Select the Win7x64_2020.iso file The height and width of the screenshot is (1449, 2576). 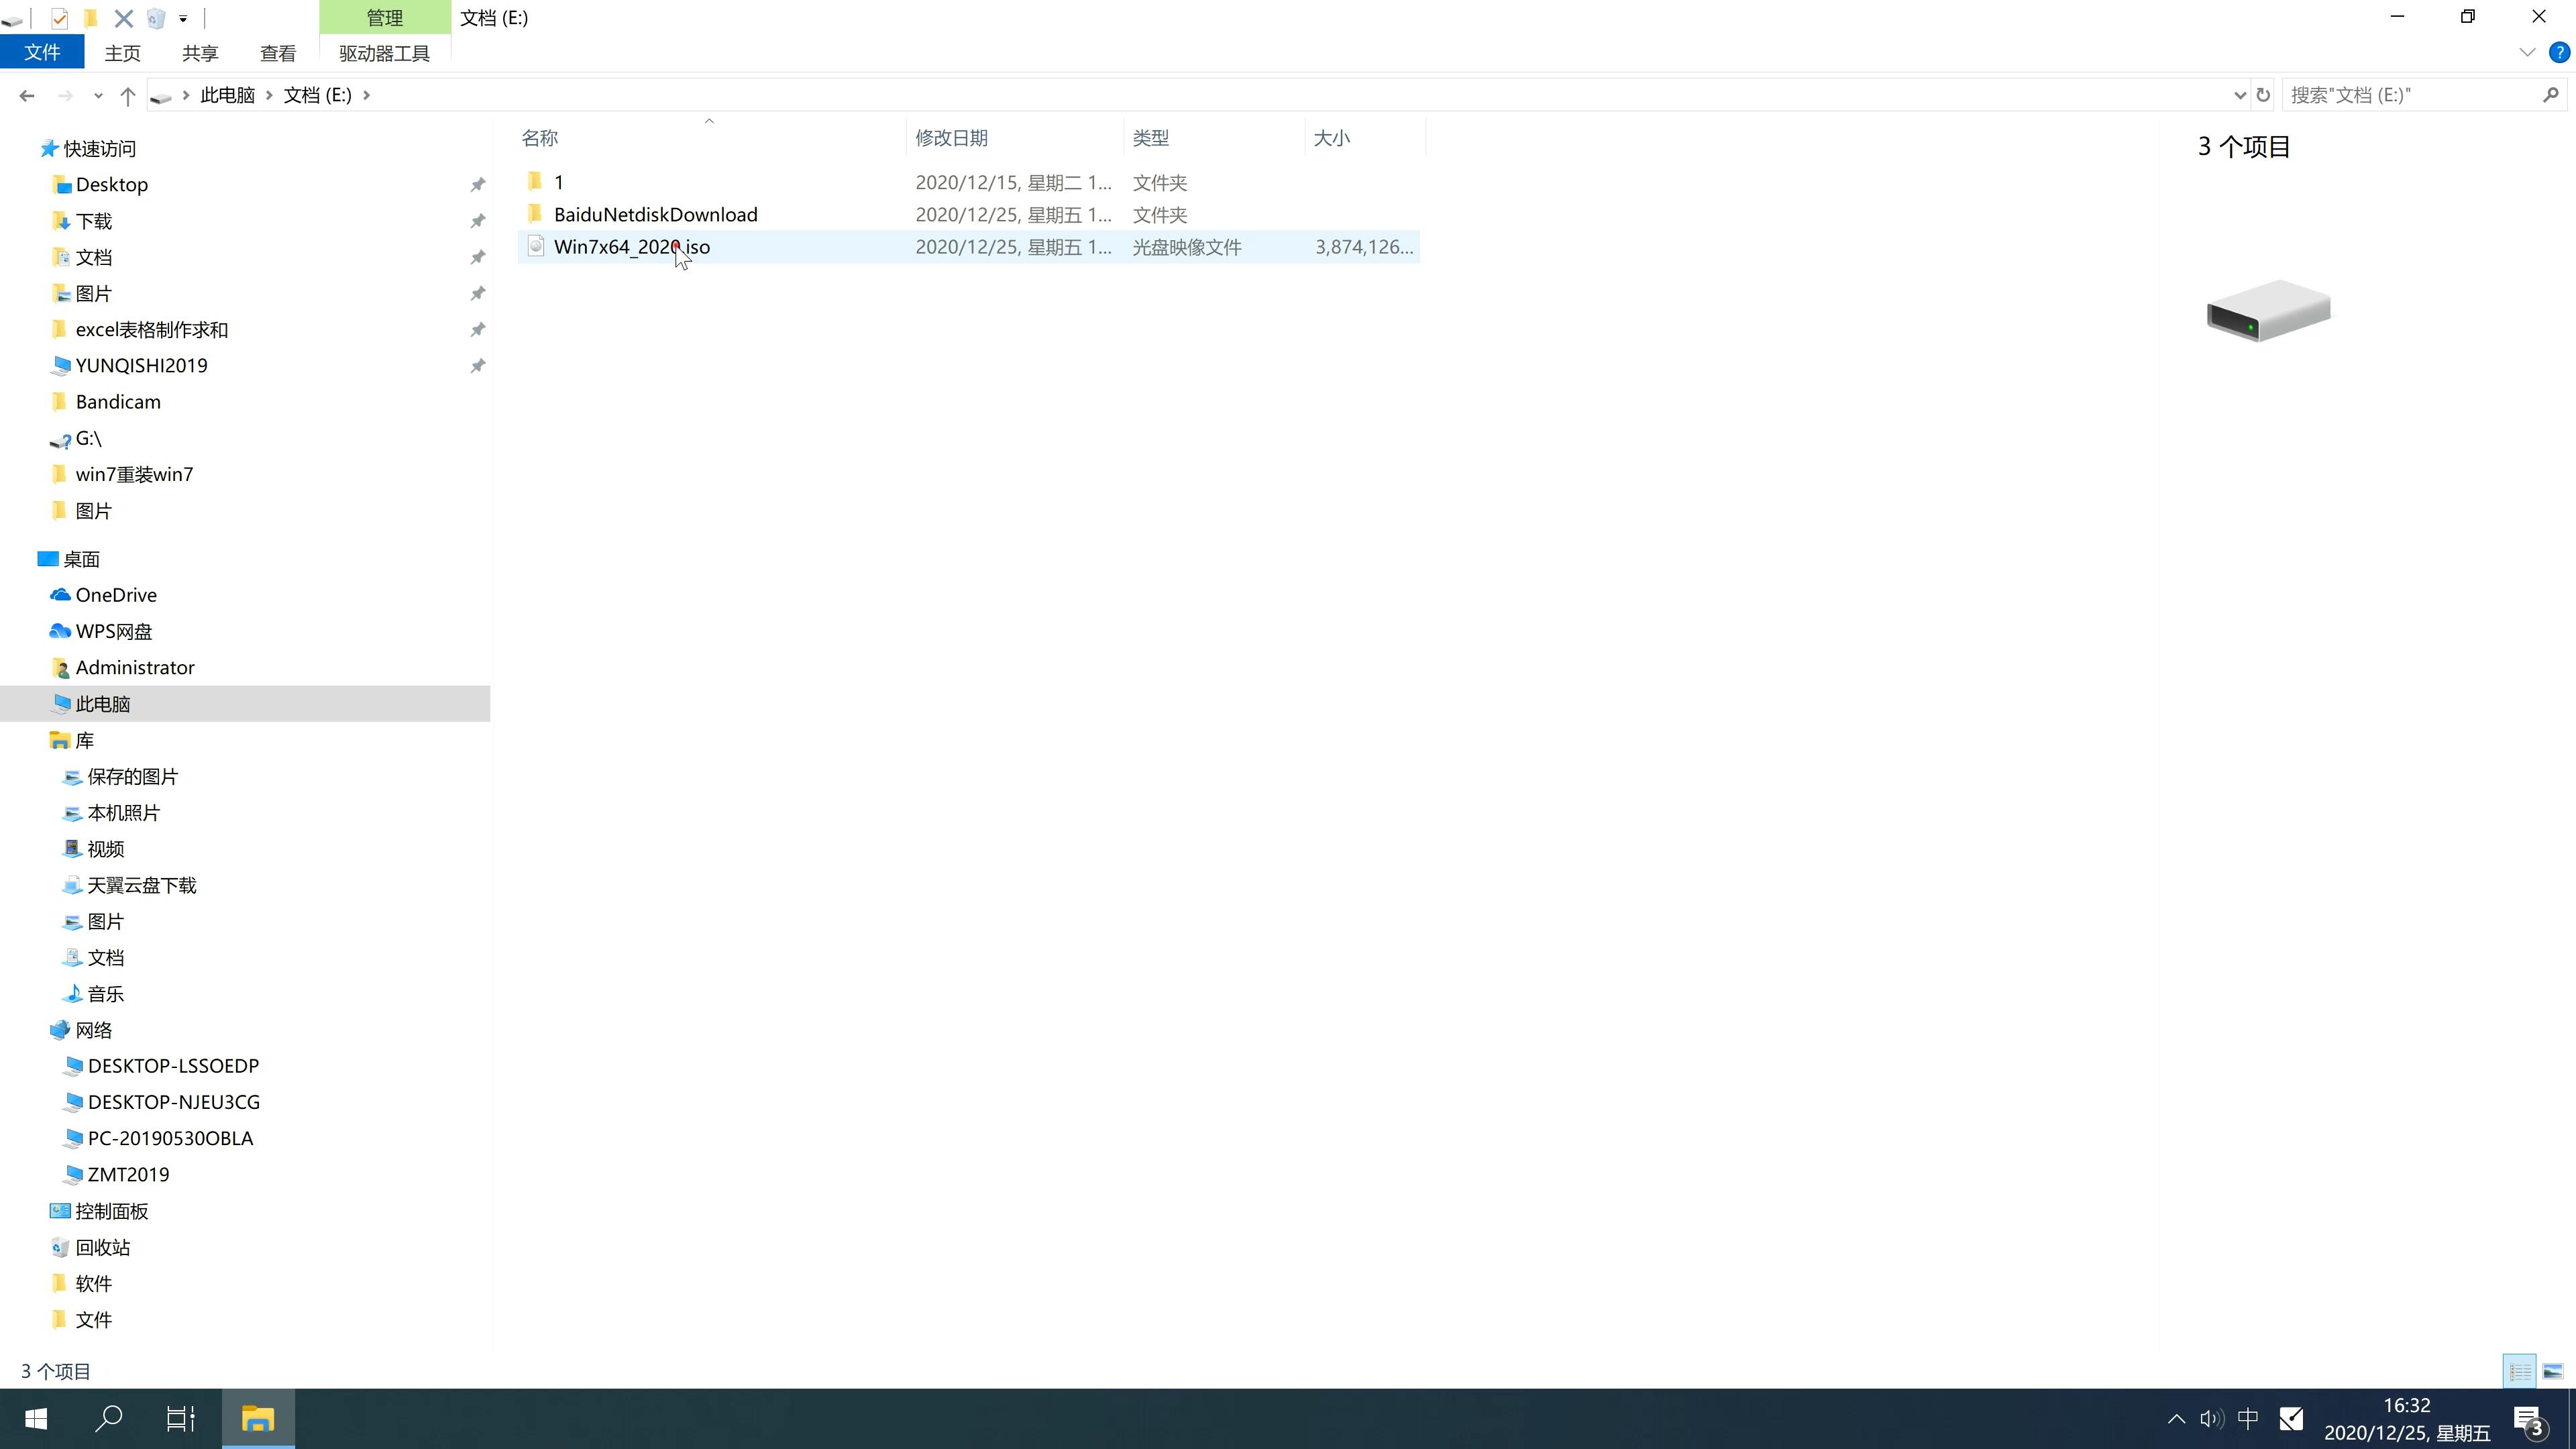(x=632, y=246)
